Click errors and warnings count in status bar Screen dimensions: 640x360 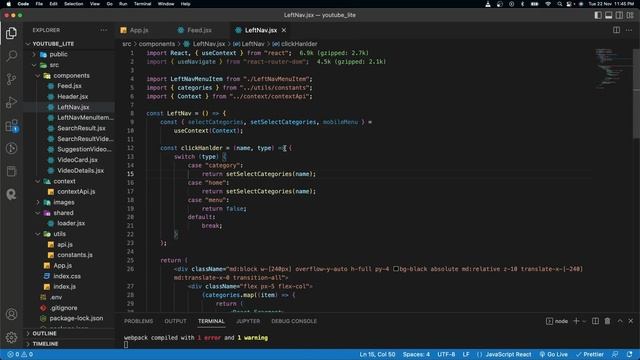(20, 354)
